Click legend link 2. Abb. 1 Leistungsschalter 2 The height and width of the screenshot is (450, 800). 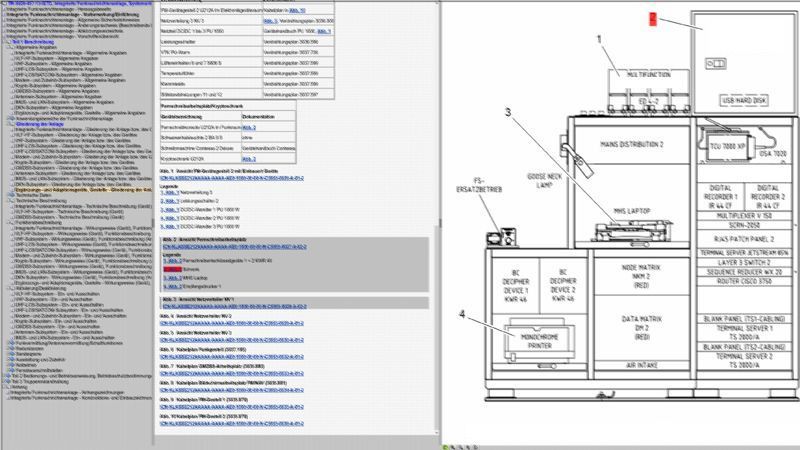click(169, 201)
